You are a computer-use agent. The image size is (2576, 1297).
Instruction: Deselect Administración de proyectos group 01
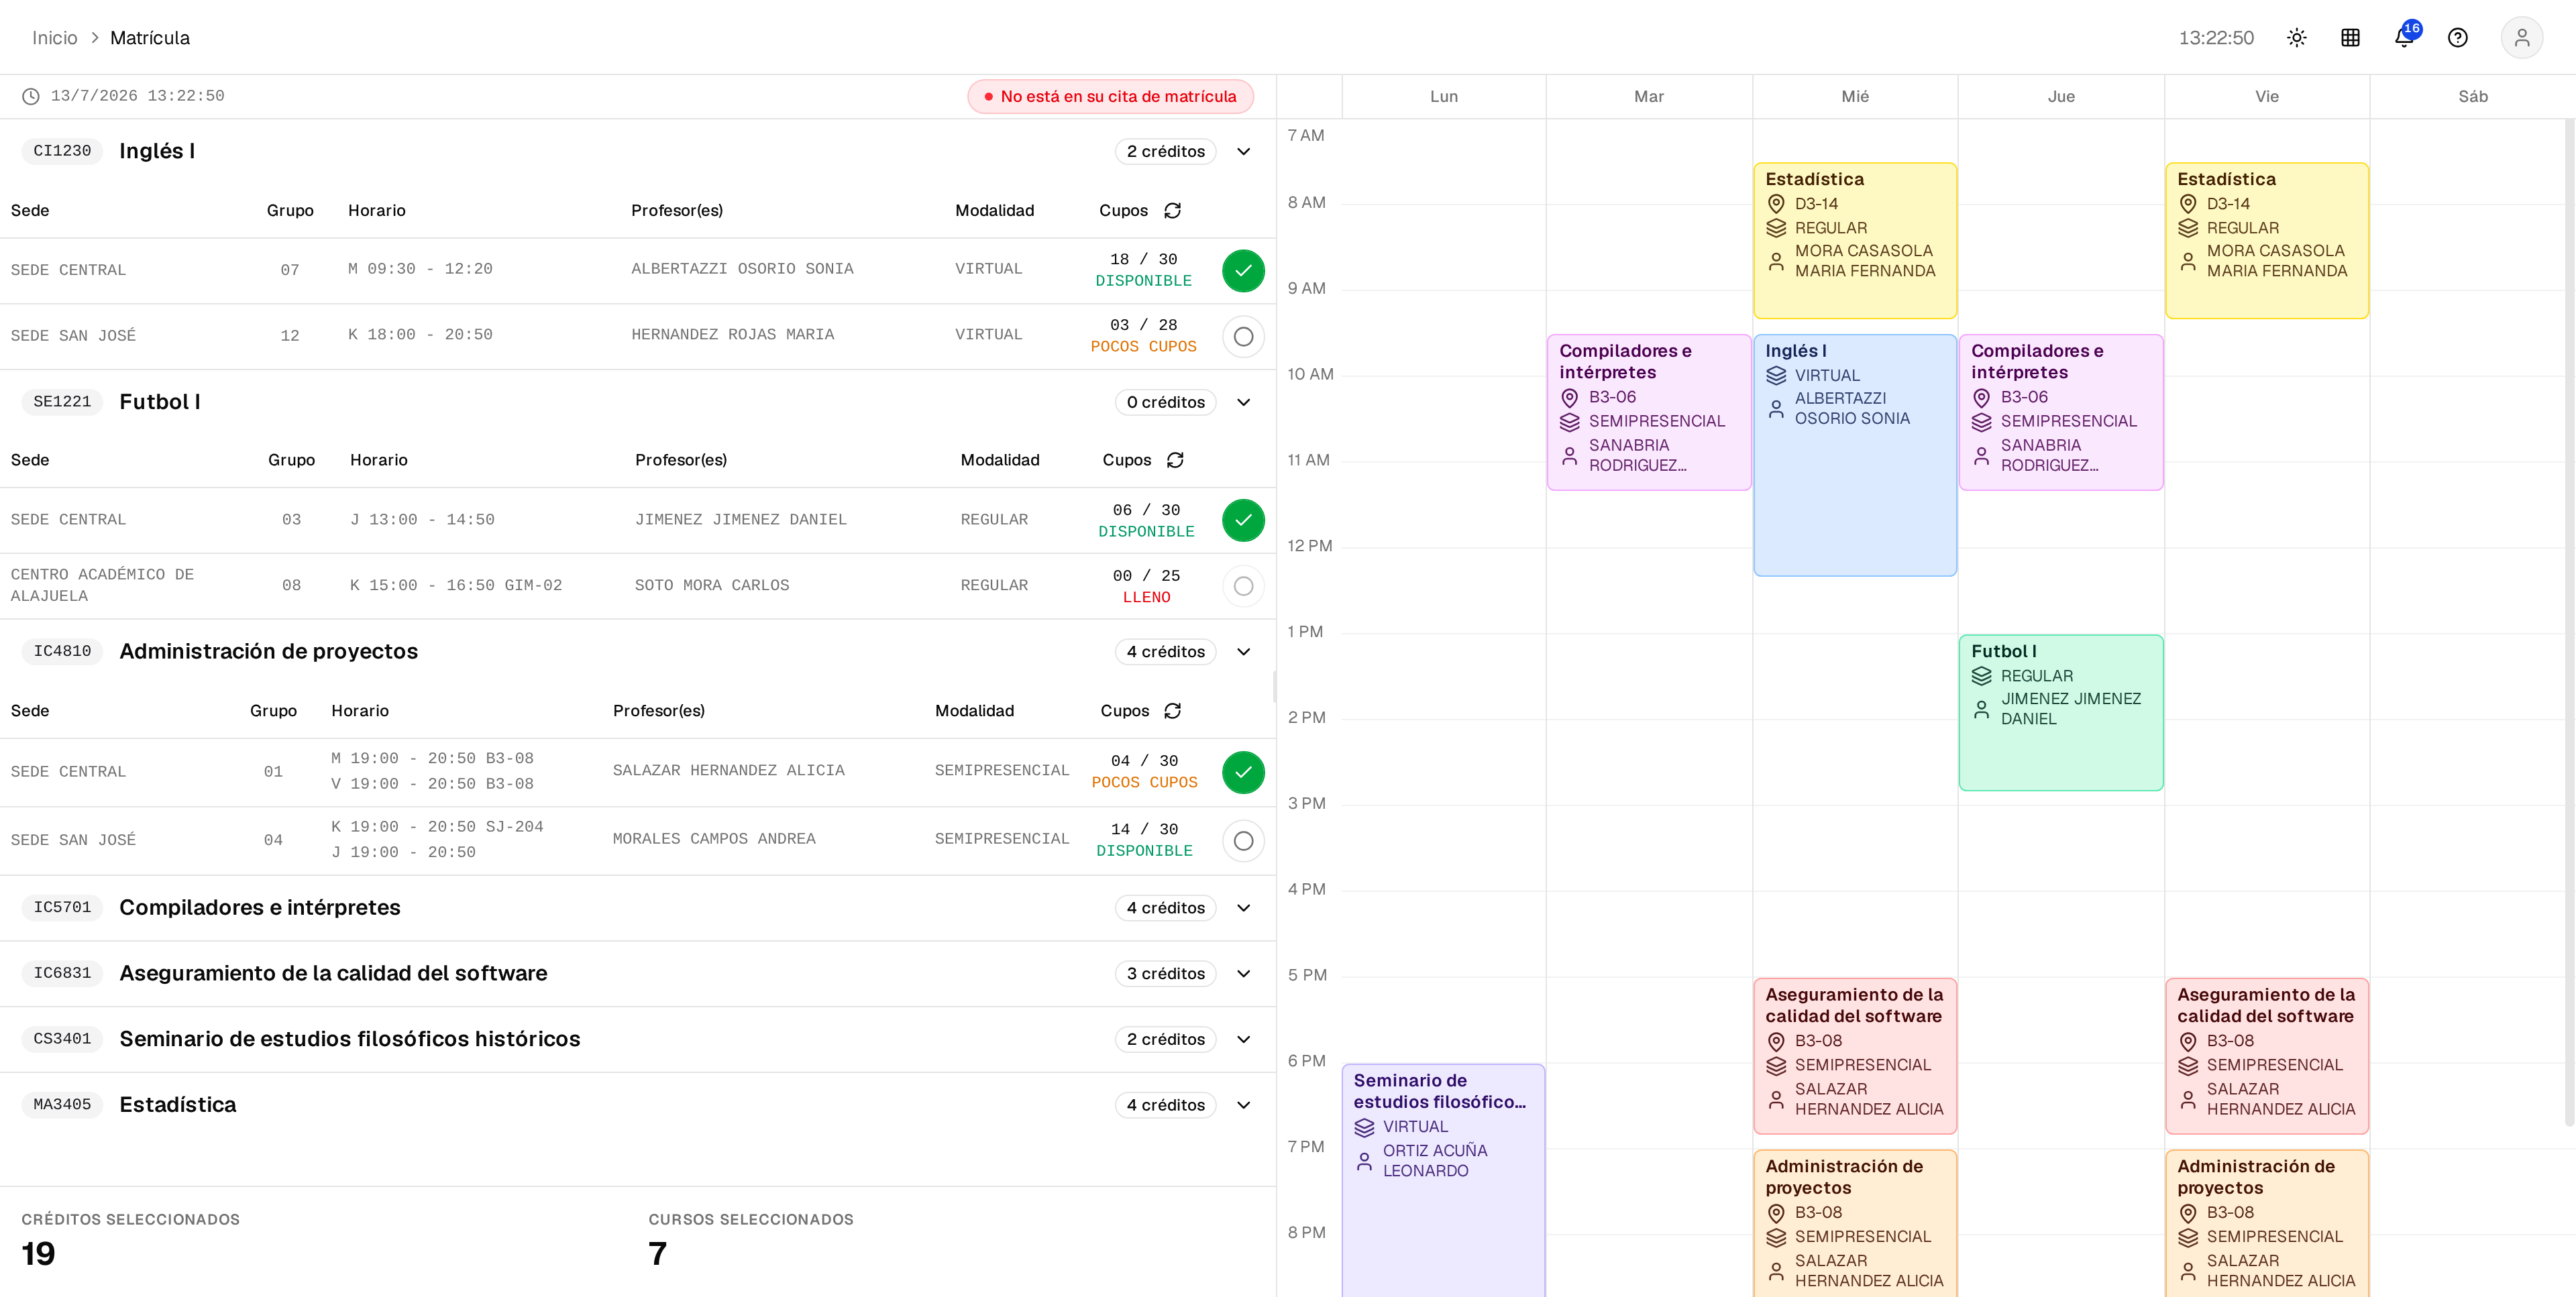(1243, 773)
